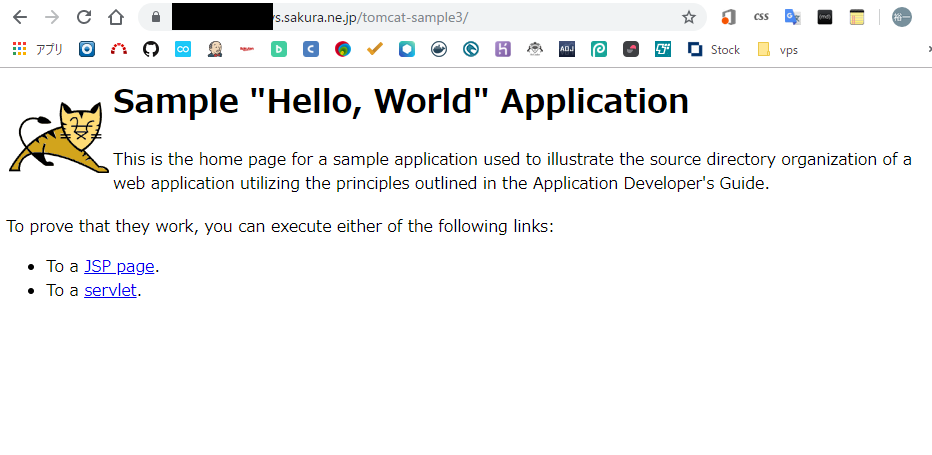932x455 pixels.
Task: Open the yellow notepad extension
Action: (856, 17)
